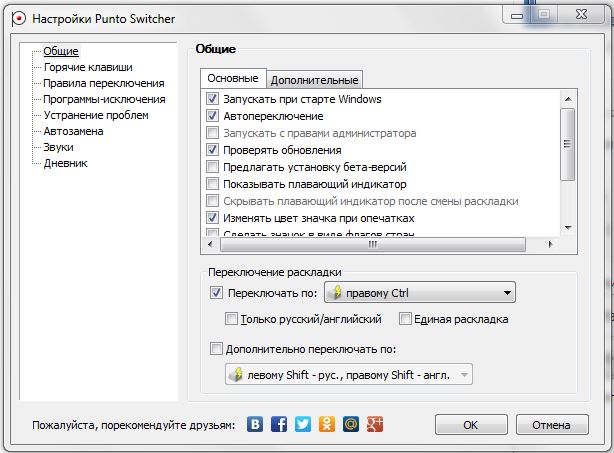Screen dimensions: 614x453
Task: Enable 'Дополнительно переключать по:' checkbox
Action: (x=216, y=348)
